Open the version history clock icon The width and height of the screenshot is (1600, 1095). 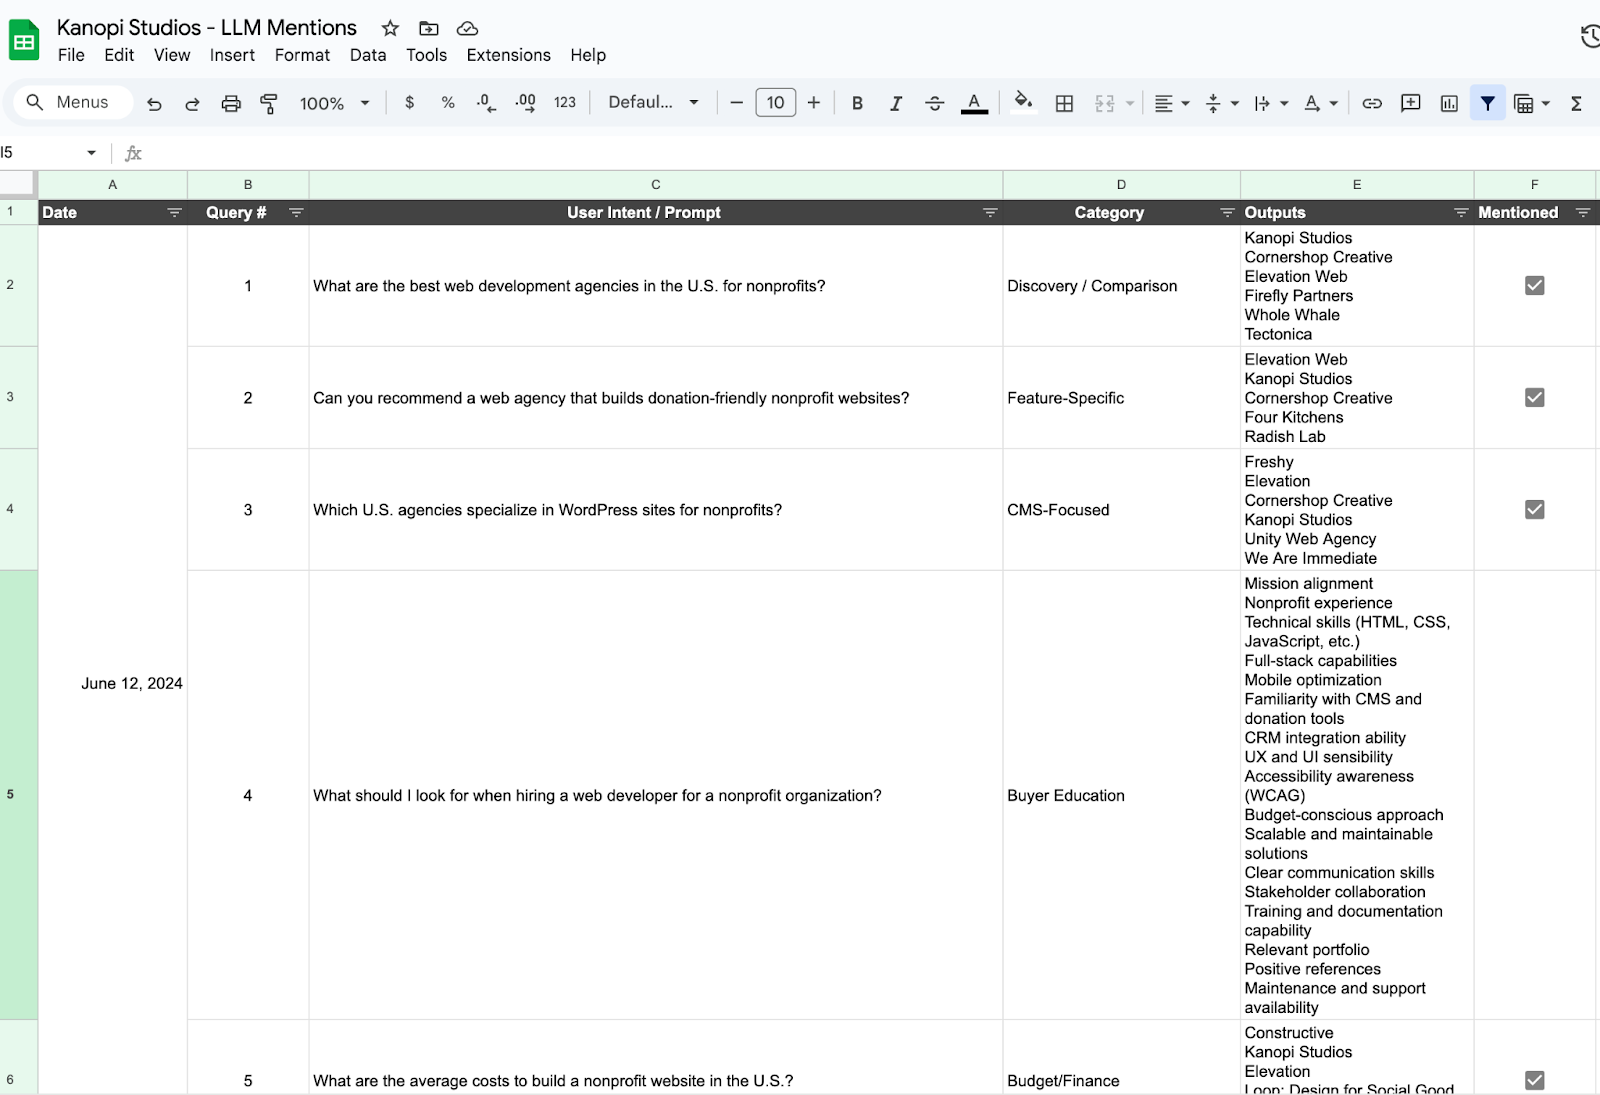1590,37
